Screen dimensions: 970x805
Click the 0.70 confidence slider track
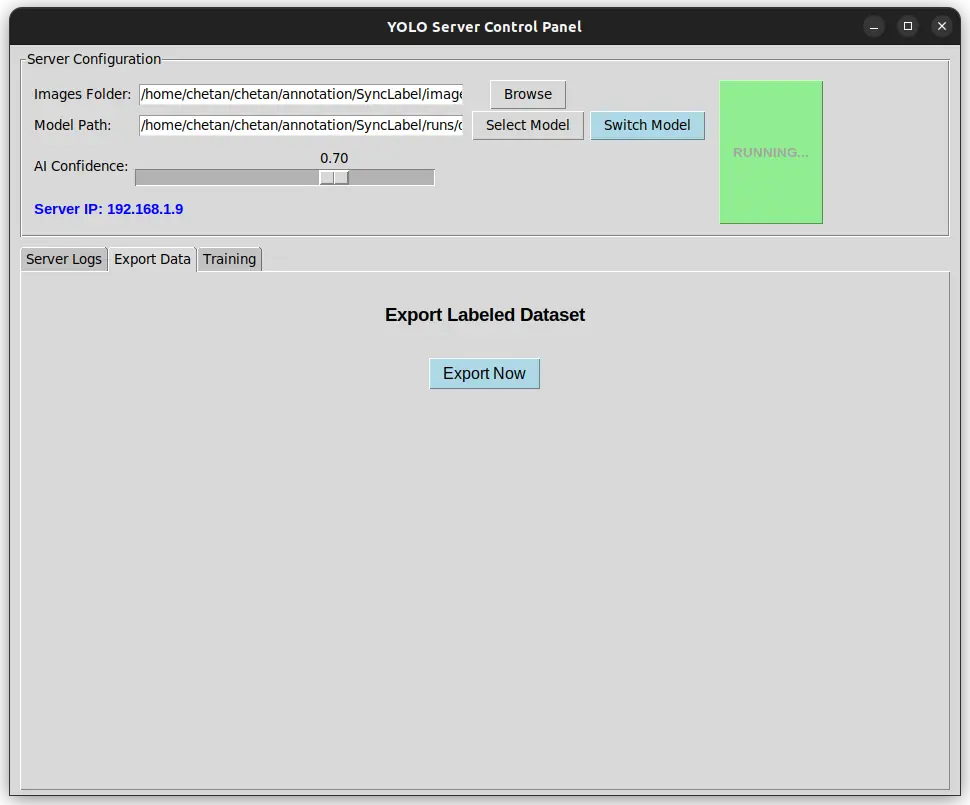(335, 177)
